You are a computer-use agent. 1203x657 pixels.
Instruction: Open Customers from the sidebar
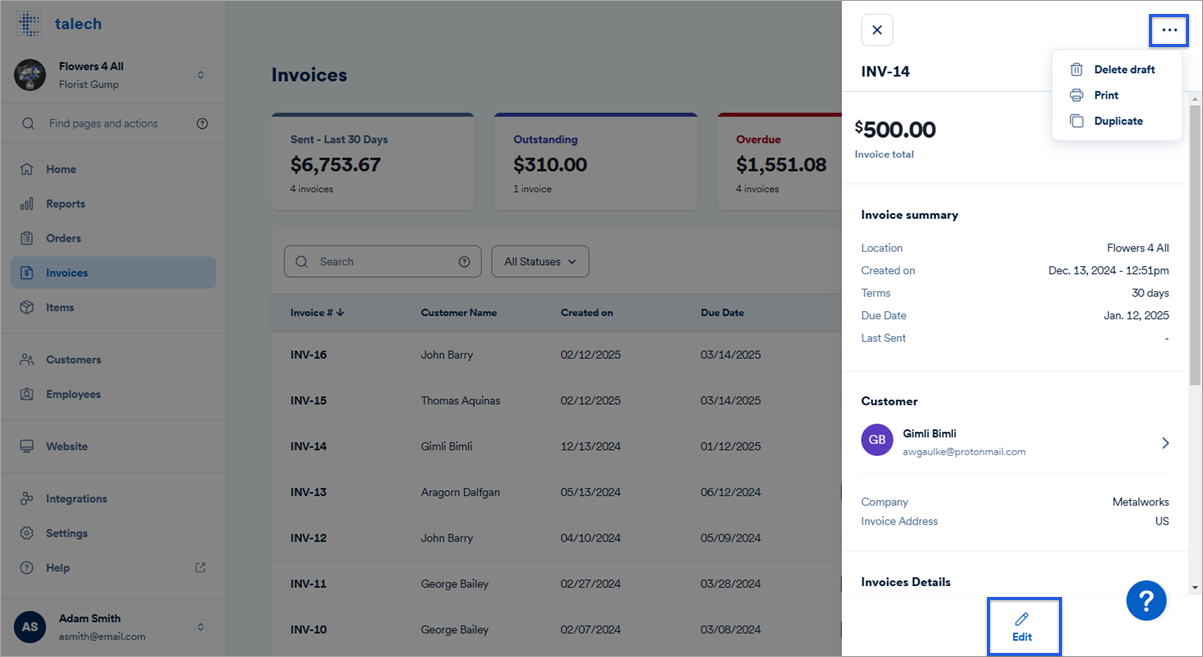pyautogui.click(x=113, y=360)
